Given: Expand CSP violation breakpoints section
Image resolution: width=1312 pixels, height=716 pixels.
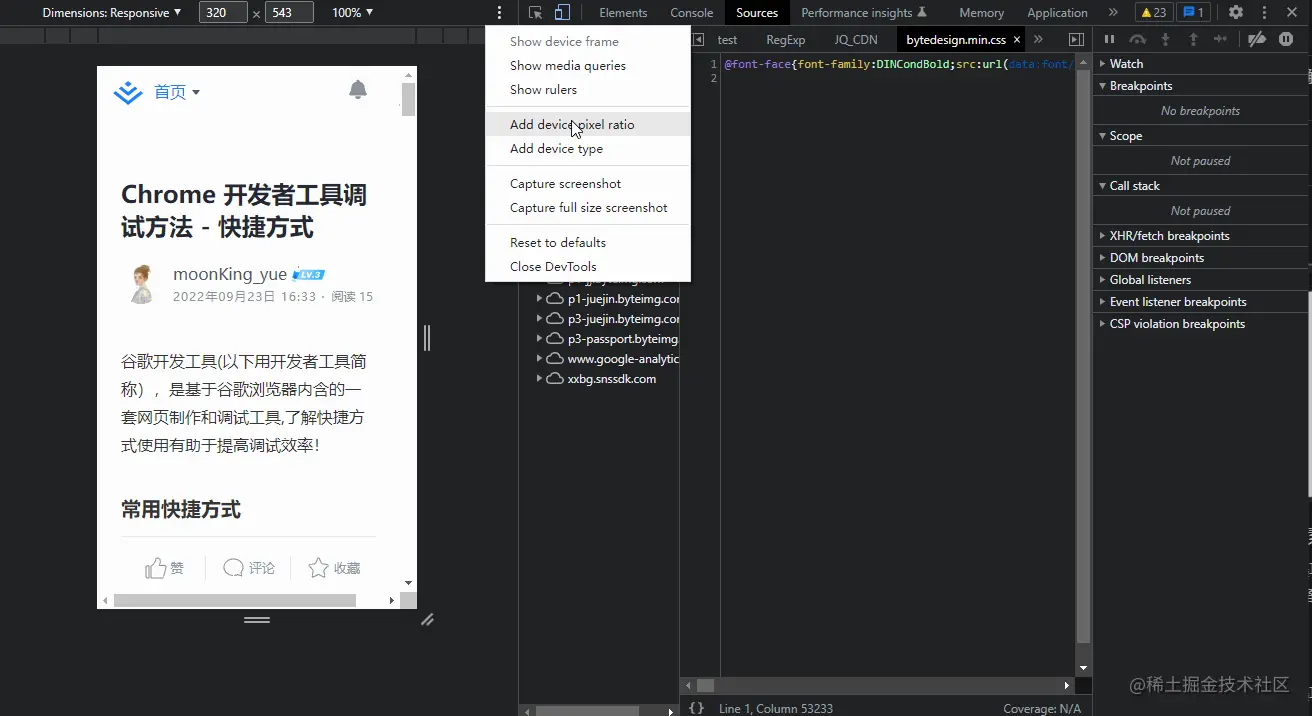Looking at the screenshot, I should 1200,324.
